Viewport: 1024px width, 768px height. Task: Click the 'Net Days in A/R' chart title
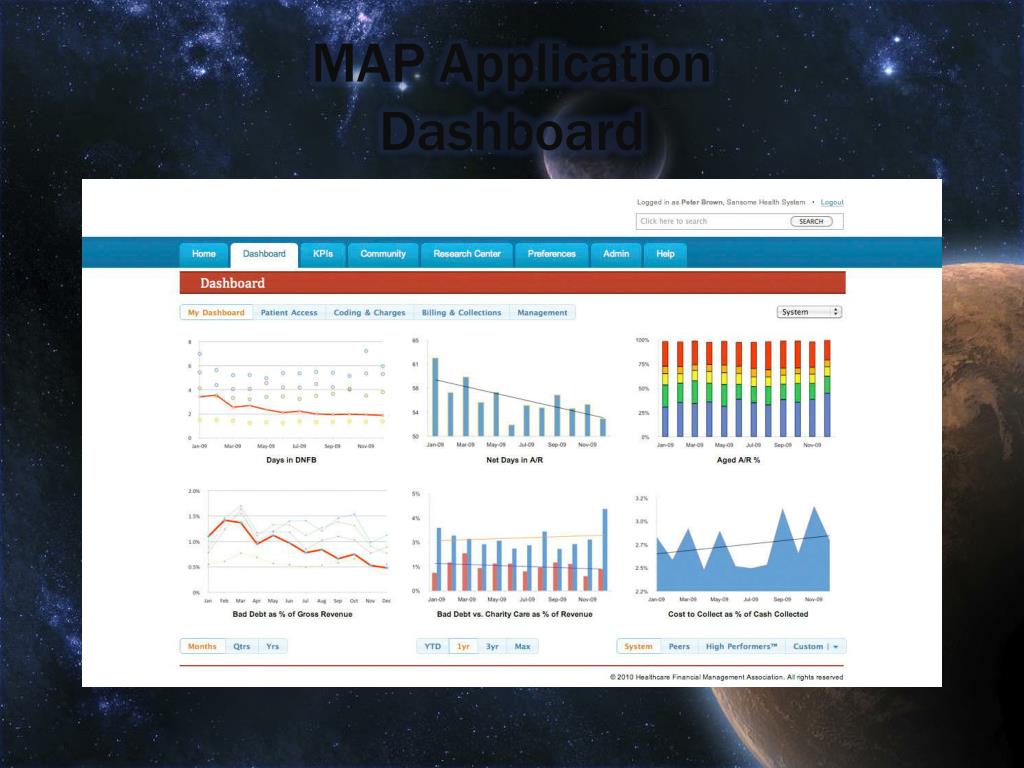click(515, 460)
